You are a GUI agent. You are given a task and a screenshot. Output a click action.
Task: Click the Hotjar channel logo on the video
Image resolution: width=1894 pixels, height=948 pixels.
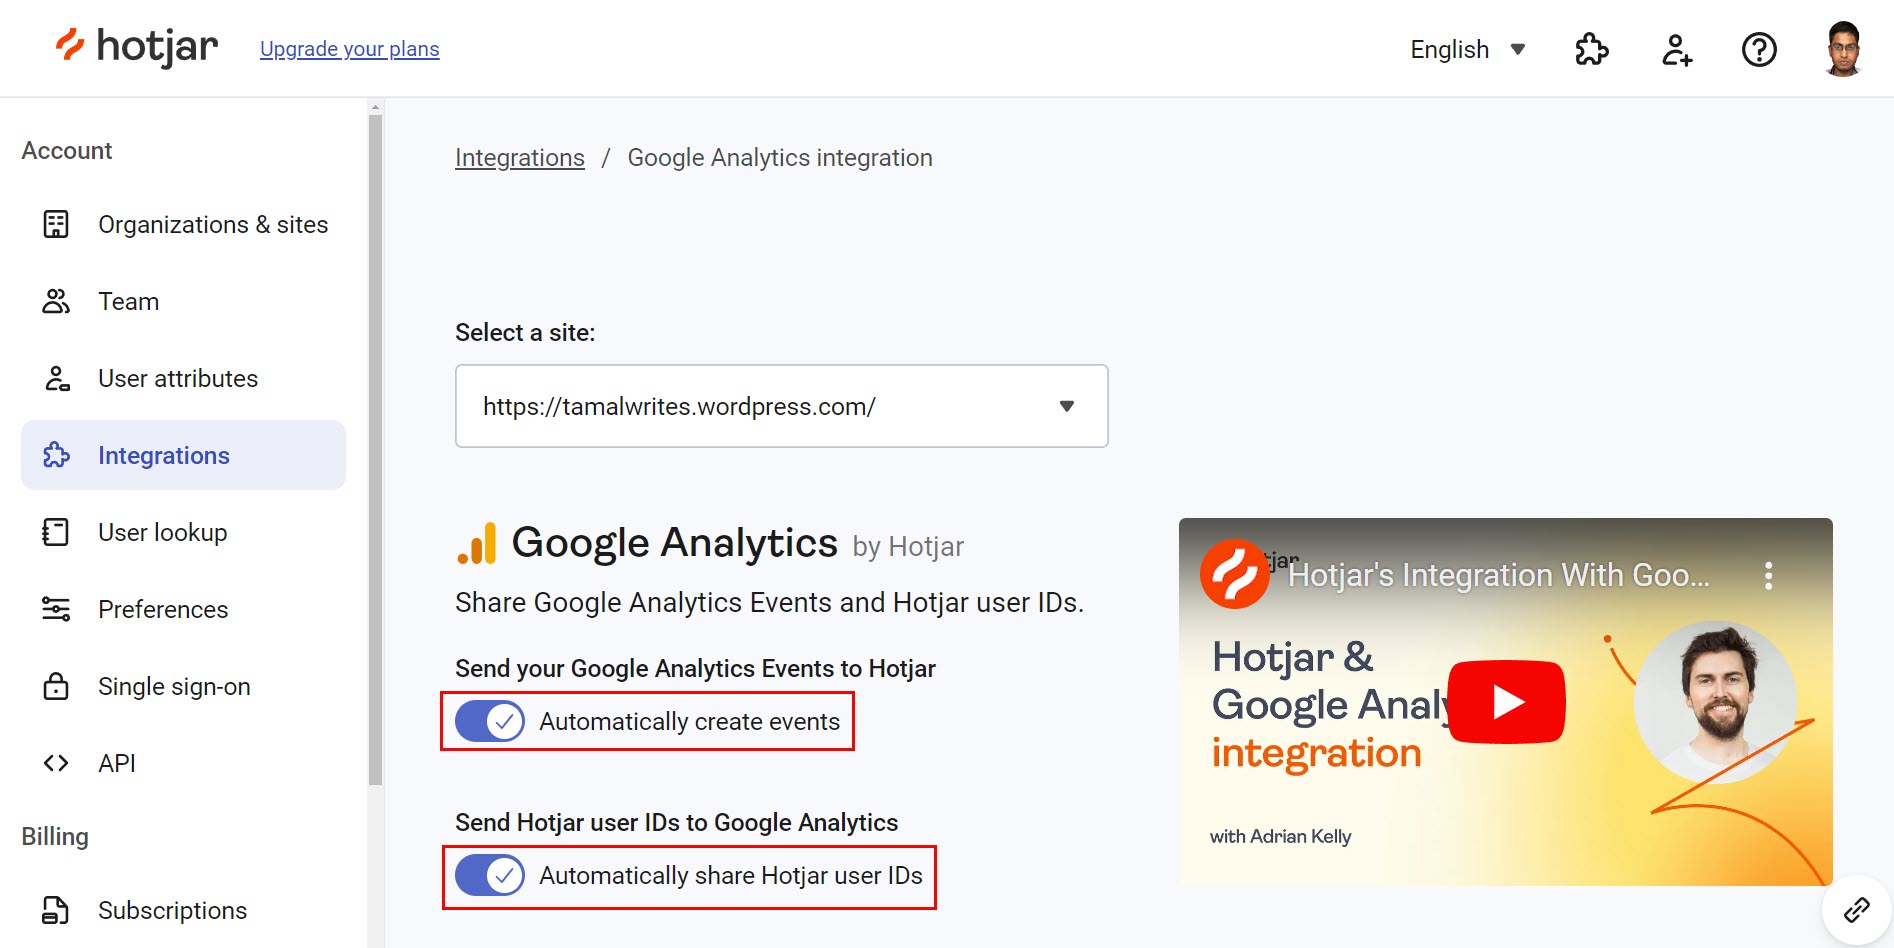[1235, 574]
